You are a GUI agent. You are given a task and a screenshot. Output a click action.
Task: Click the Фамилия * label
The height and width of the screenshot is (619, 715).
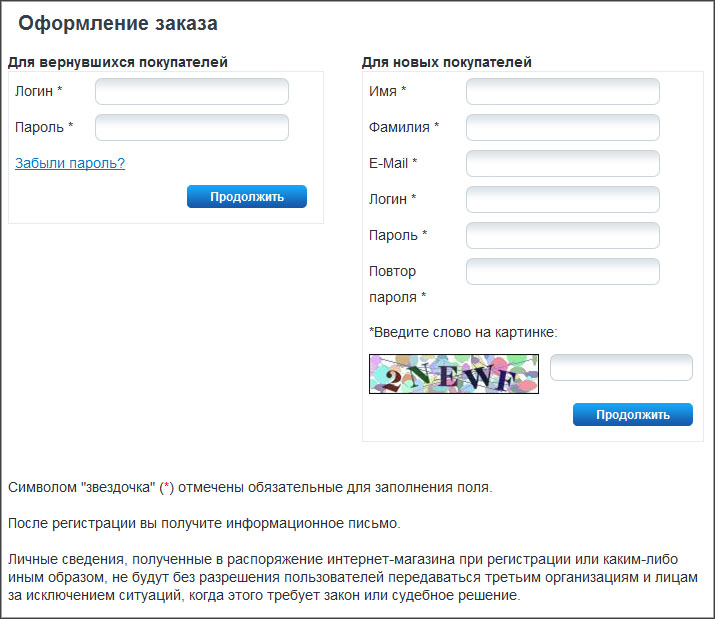tap(404, 127)
